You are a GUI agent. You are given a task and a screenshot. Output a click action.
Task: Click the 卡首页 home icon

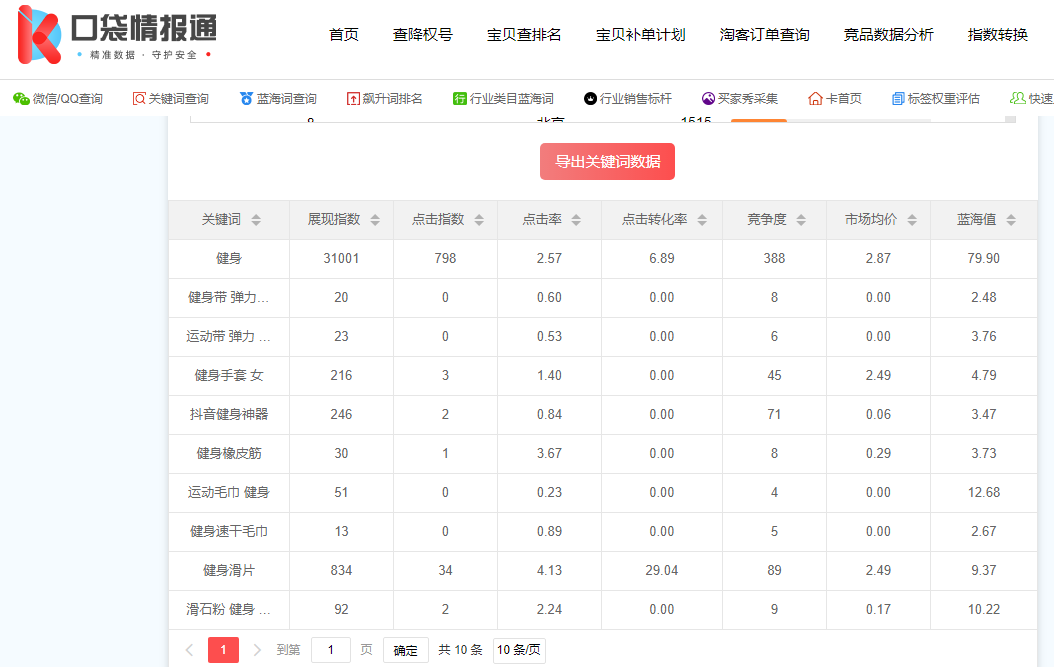tap(815, 98)
